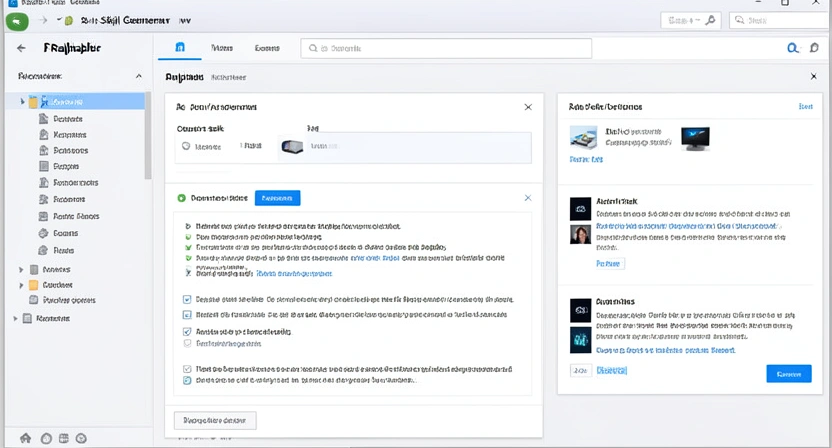Click the green status circle icon in the left card
The height and width of the screenshot is (448, 832).
point(181,198)
